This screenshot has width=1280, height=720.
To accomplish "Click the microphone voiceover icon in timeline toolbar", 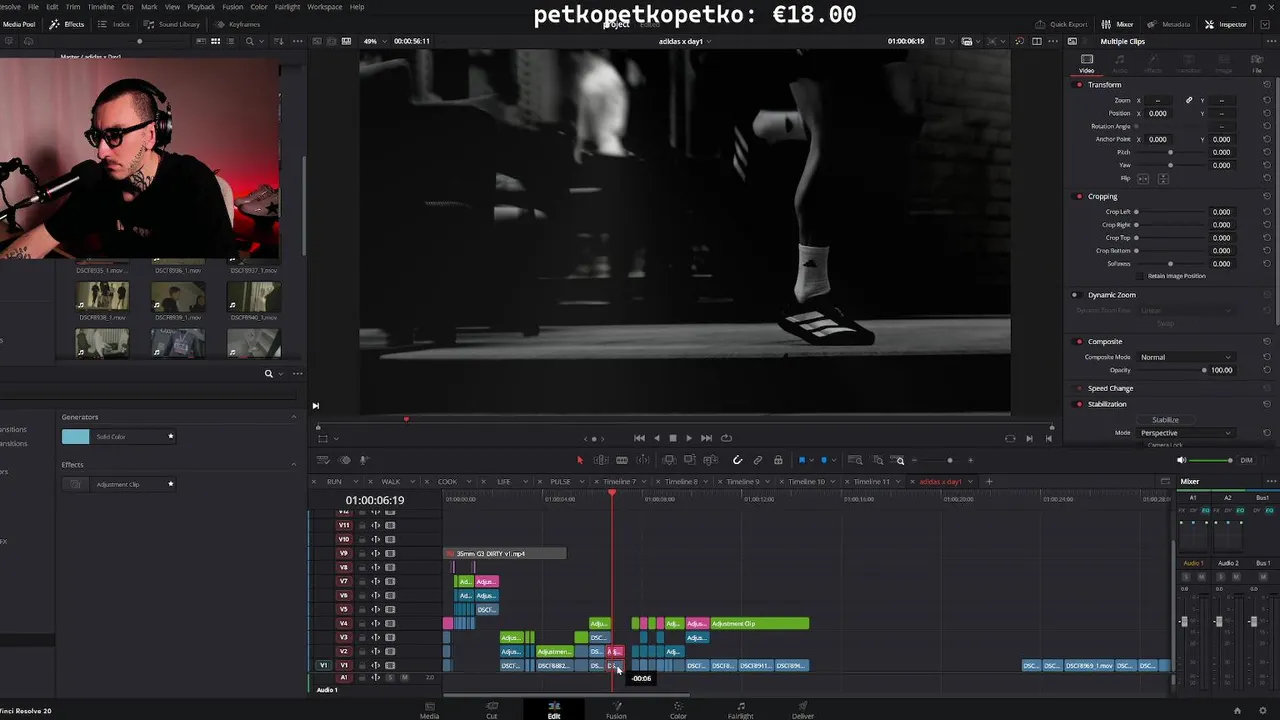I will tap(364, 460).
